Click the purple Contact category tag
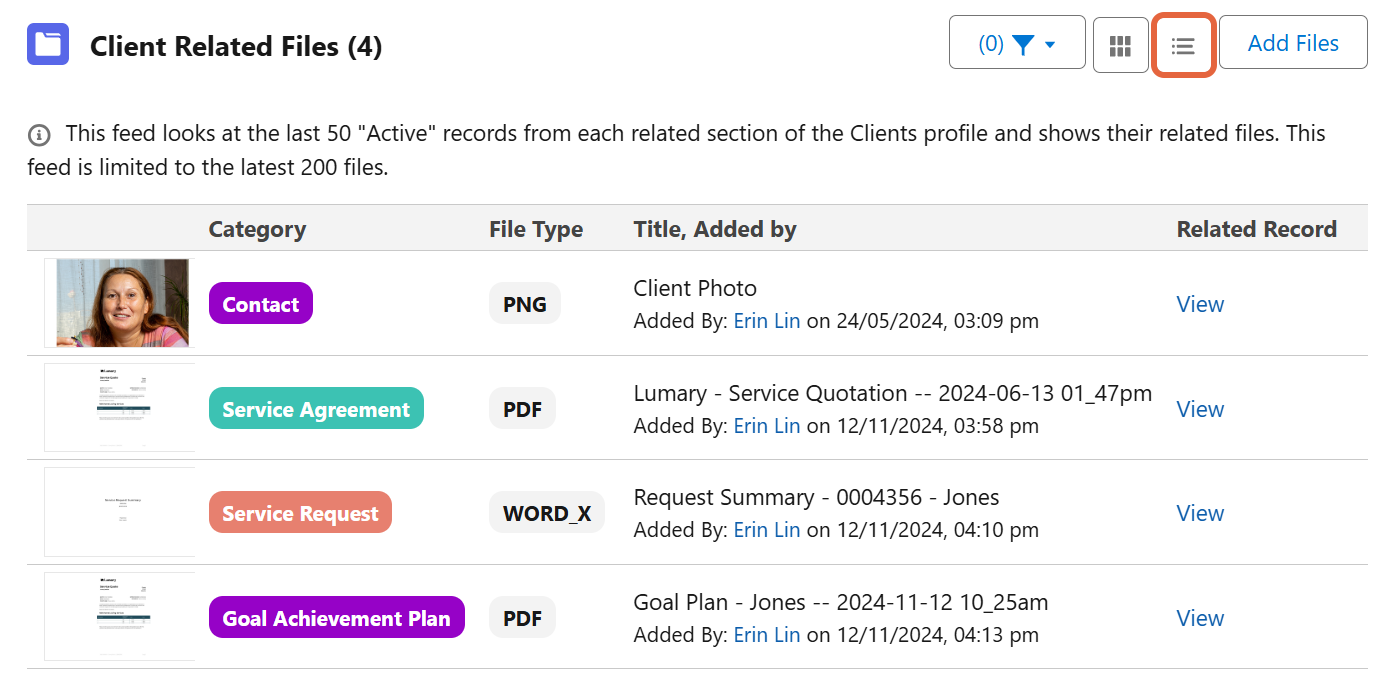Screen dimensions: 1396x688 click(x=260, y=304)
